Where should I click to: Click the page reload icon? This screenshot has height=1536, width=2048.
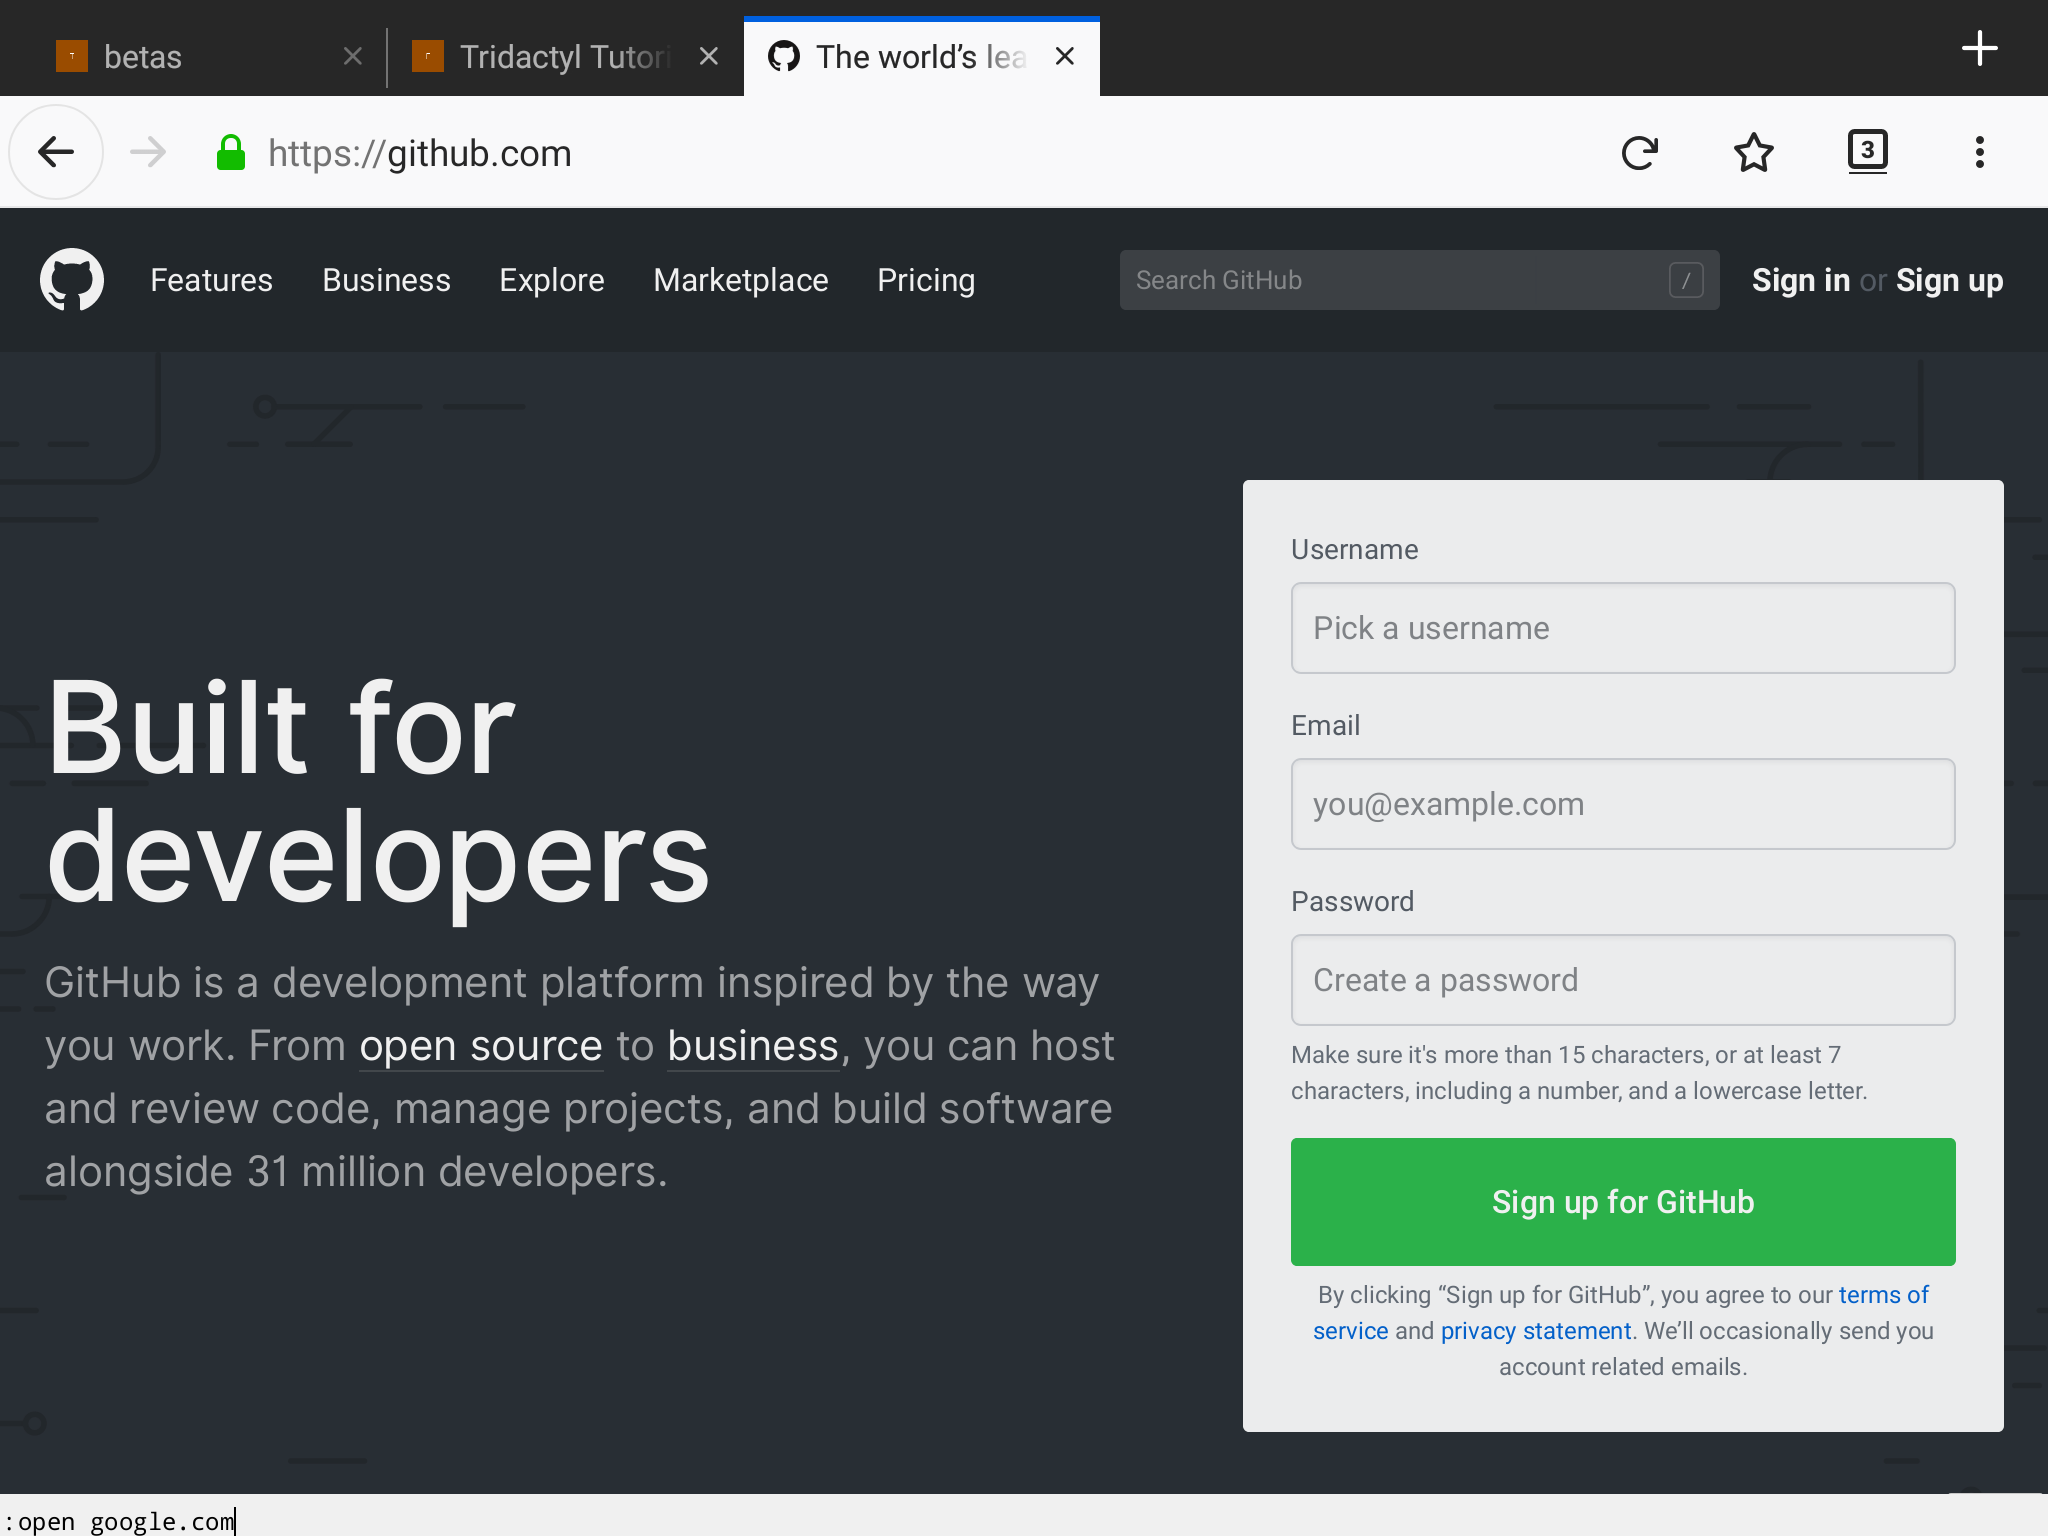pos(1640,152)
